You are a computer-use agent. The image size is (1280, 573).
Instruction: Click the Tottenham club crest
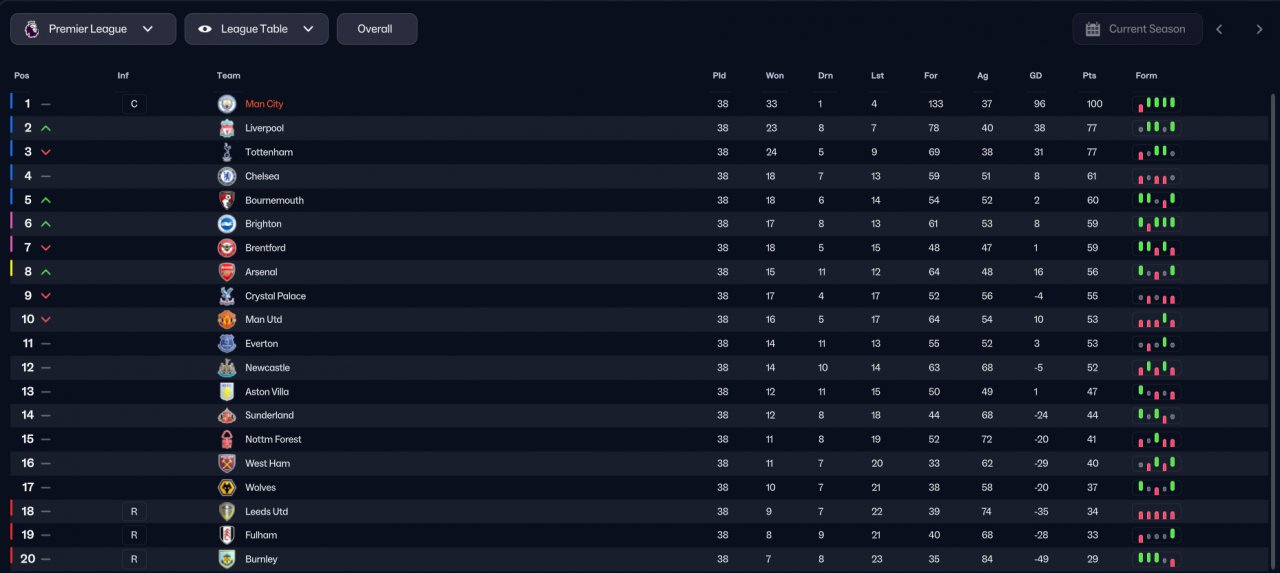[x=227, y=152]
